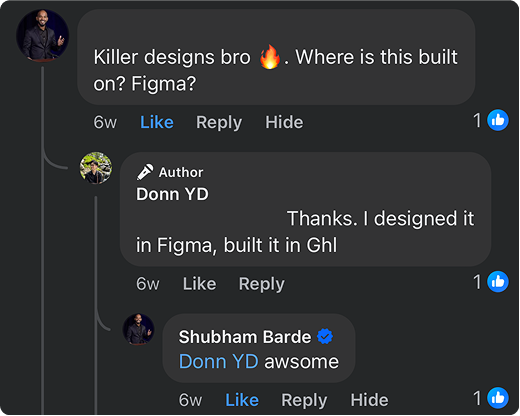This screenshot has height=416, width=520.
Task: Open Donn YD's profile avatar
Action: tap(96, 168)
